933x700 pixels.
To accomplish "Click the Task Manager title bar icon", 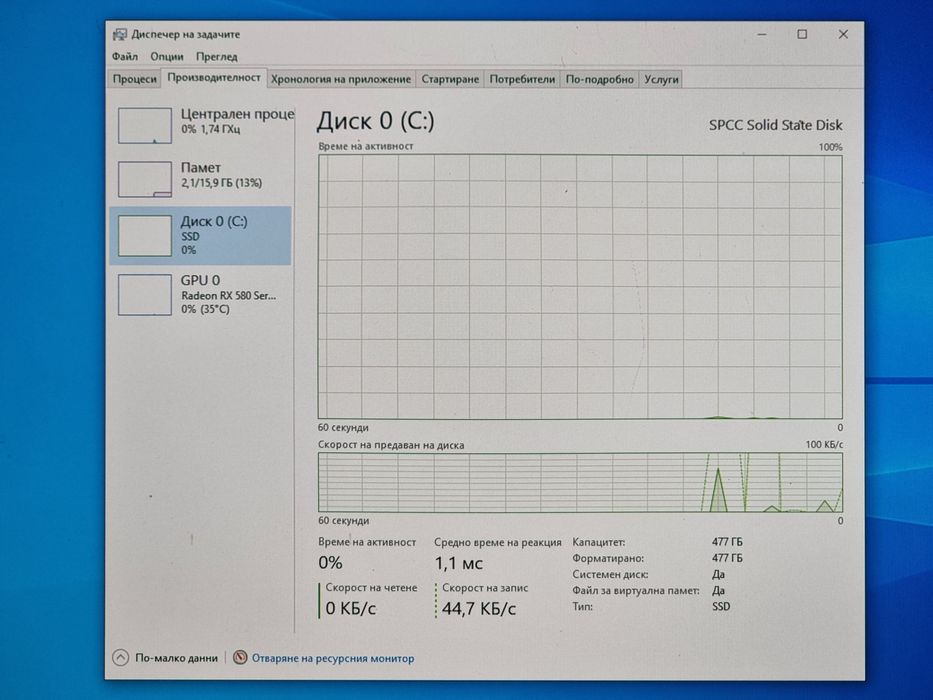I will (x=120, y=35).
